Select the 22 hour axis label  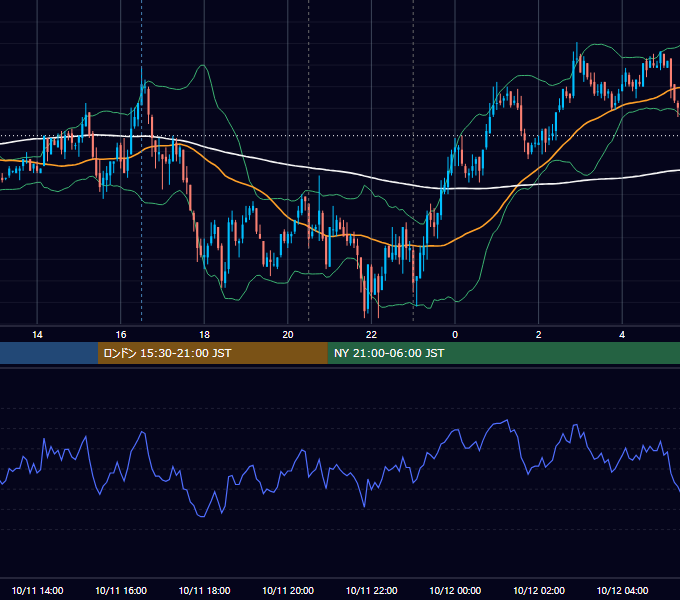tap(371, 335)
